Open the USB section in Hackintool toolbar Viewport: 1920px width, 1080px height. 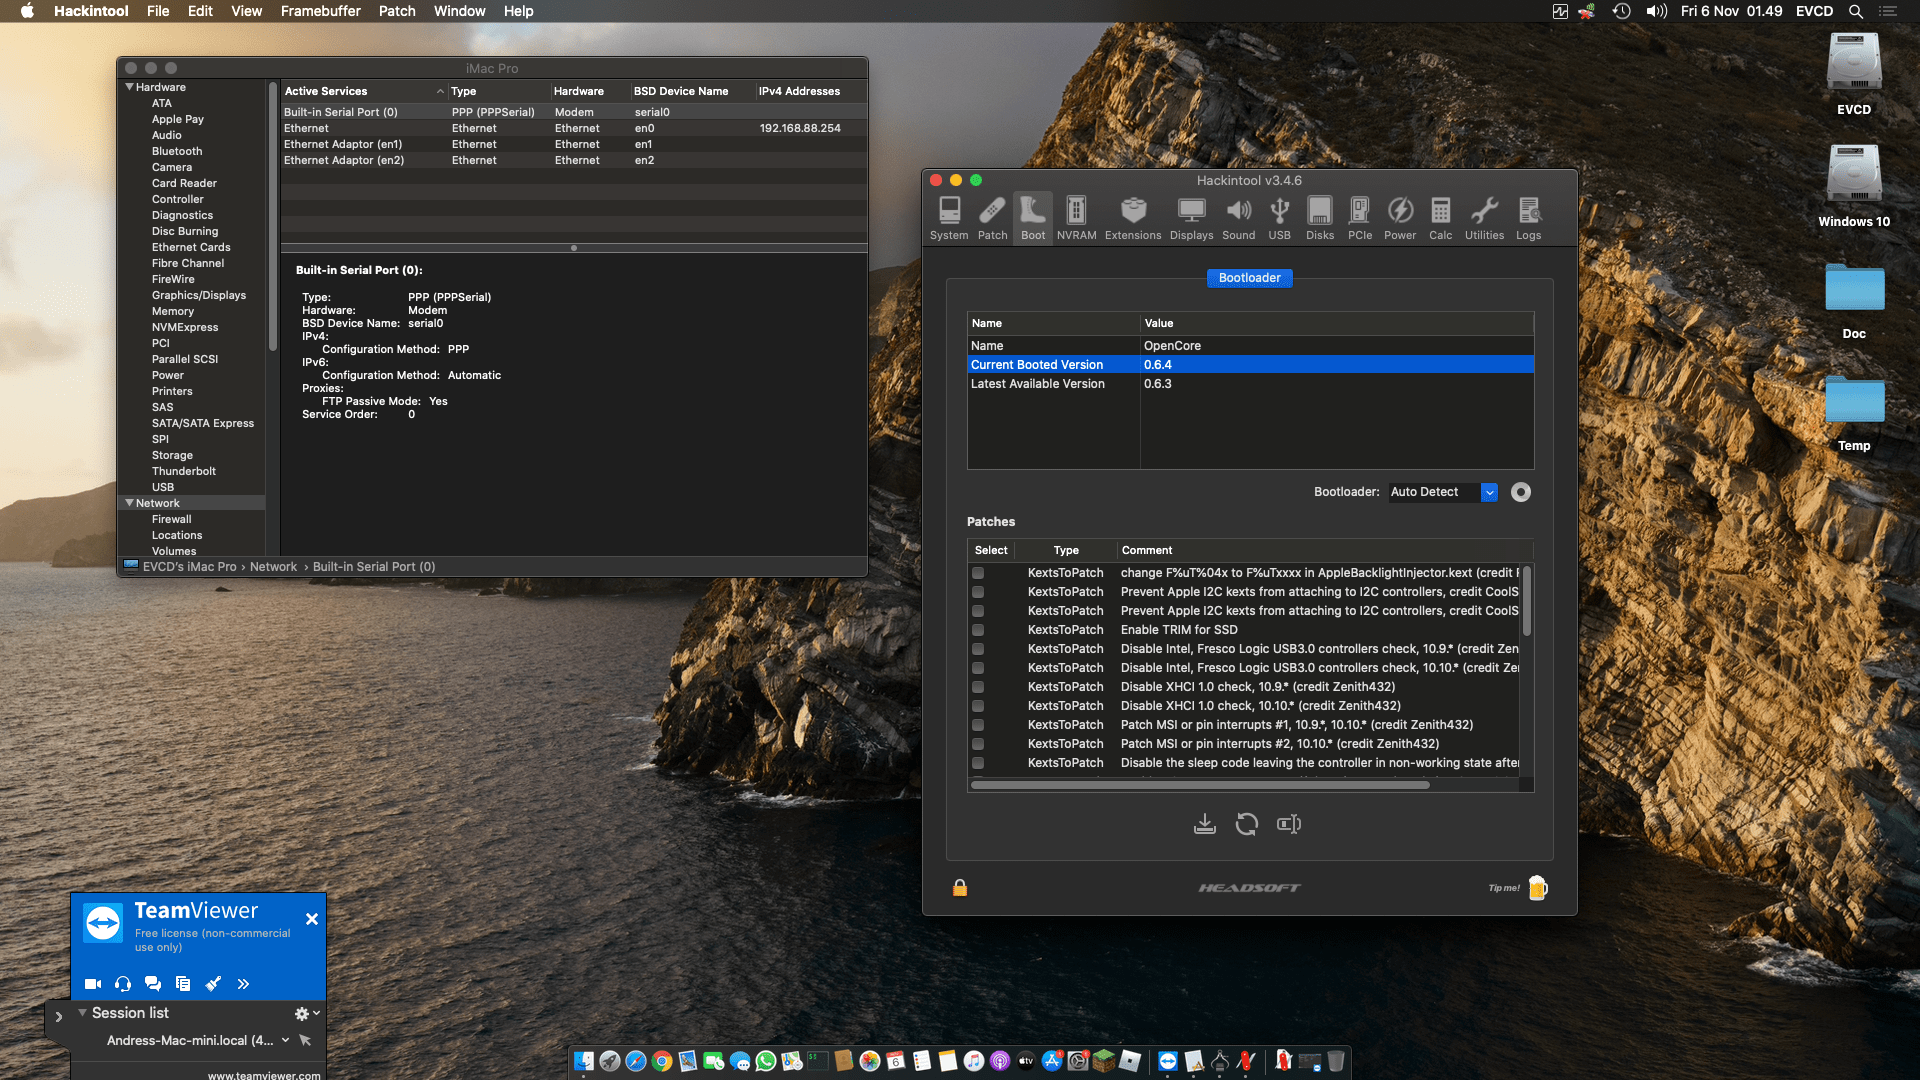1279,218
